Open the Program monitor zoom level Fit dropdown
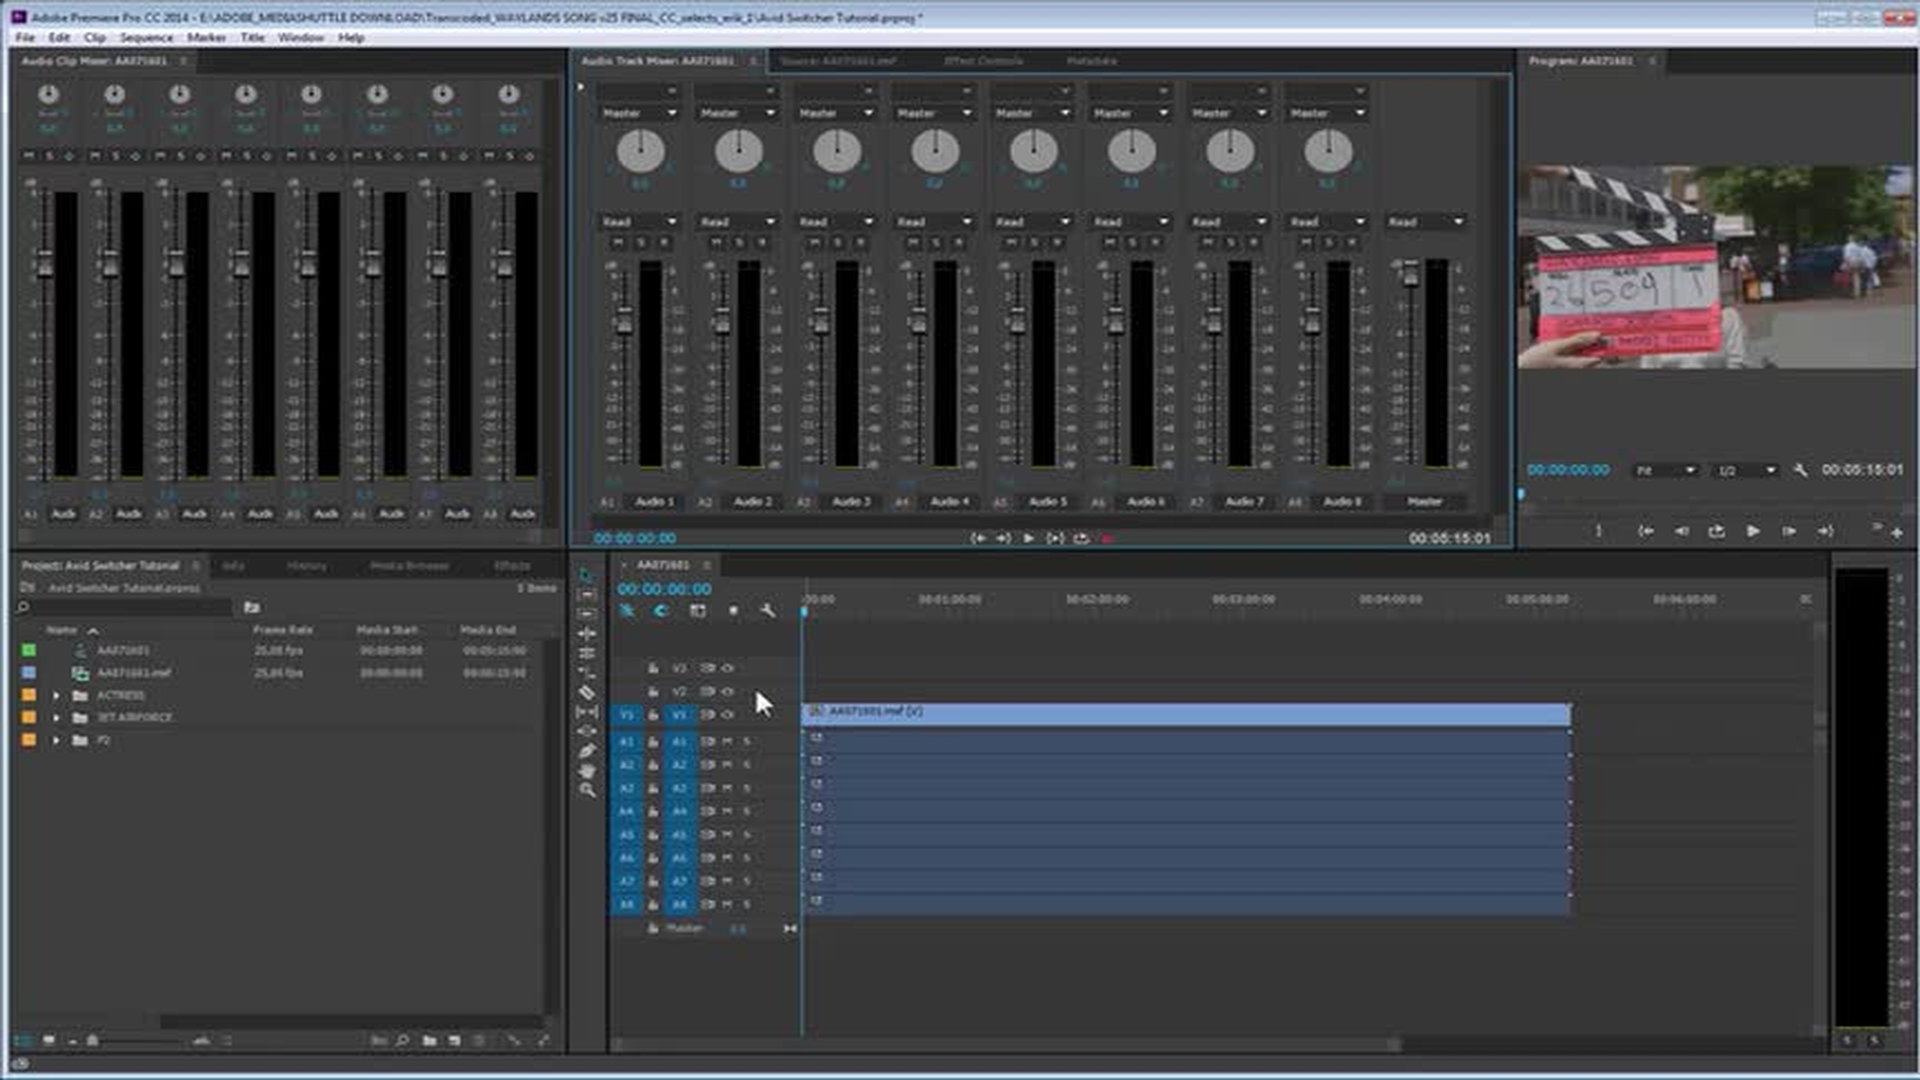 1665,470
